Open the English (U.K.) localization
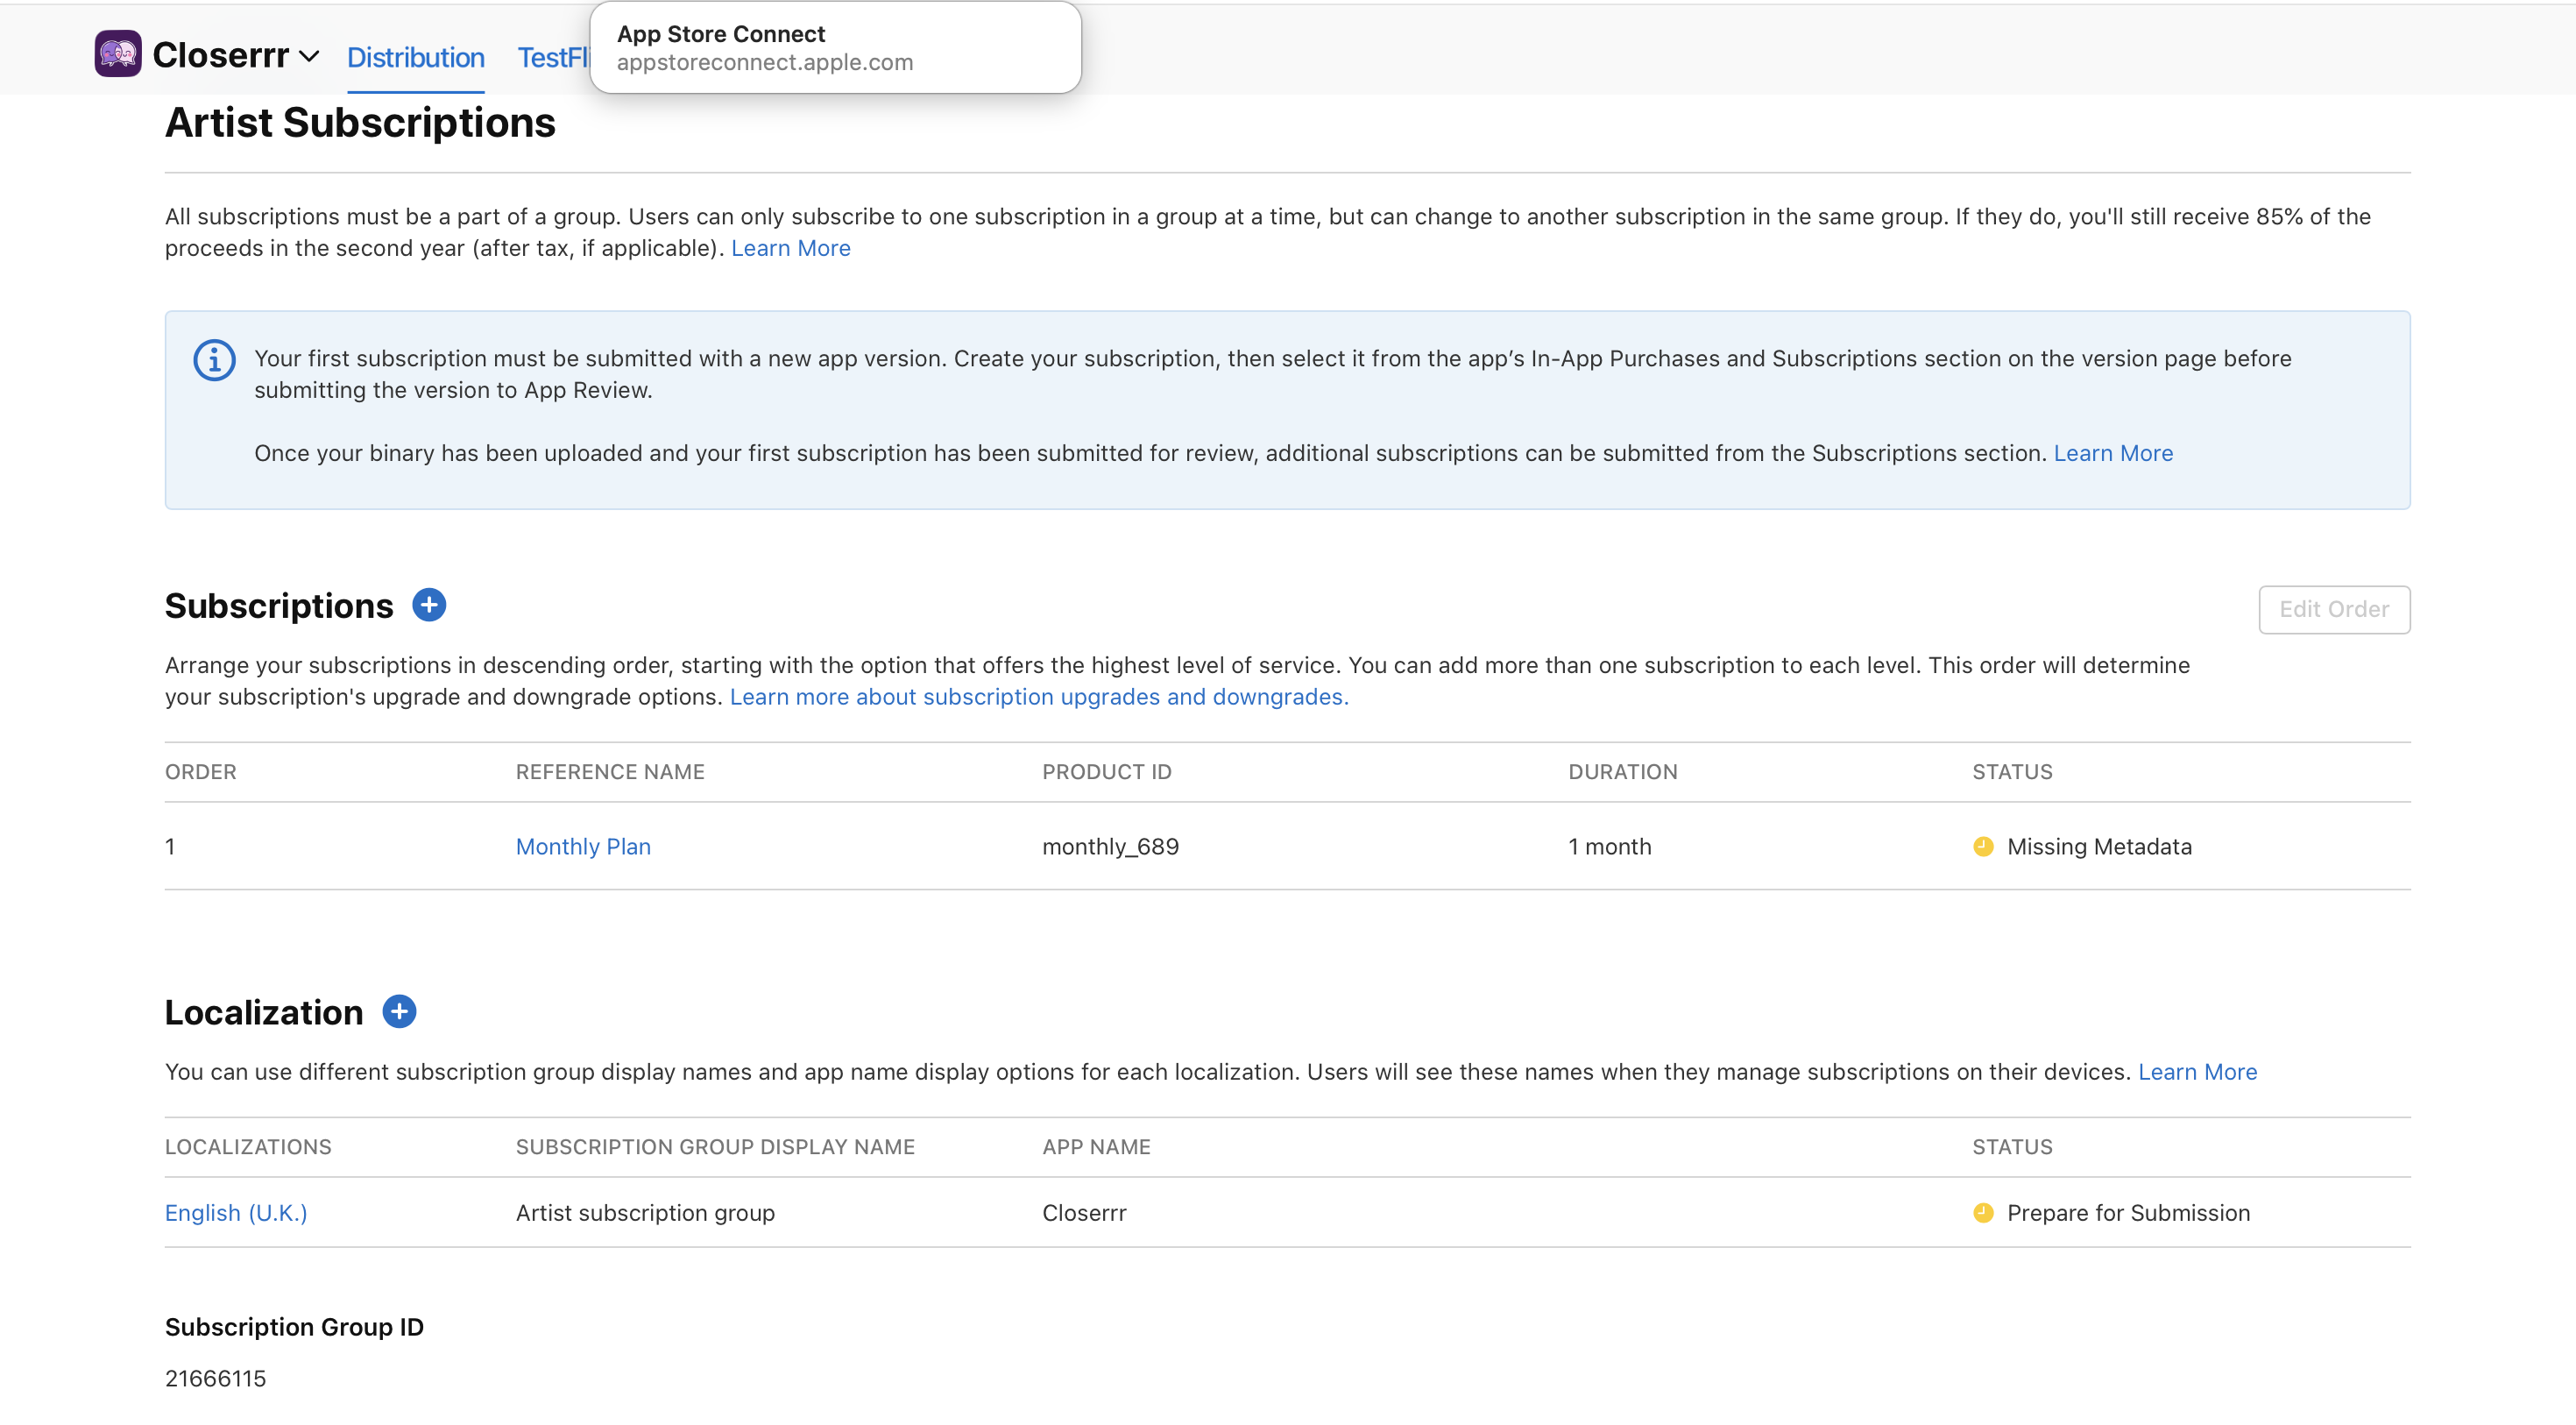This screenshot has width=2576, height=1425. (x=236, y=1213)
